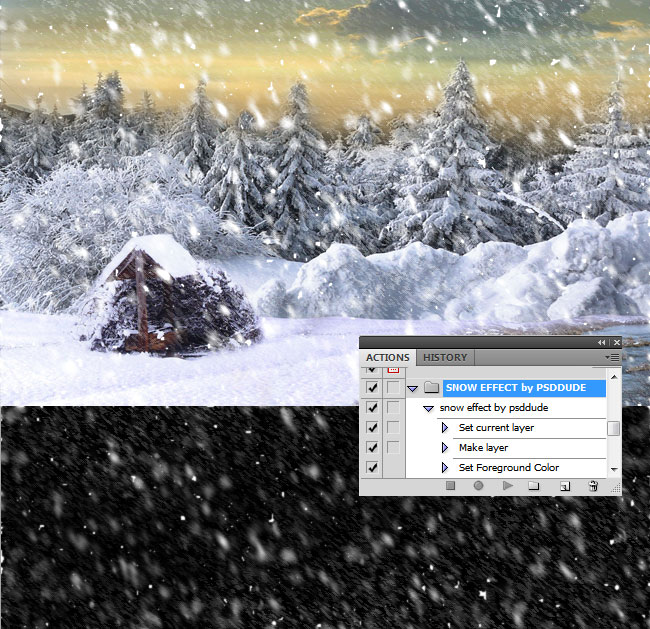
Task: Collapse the SNOW EFFECT by PSDDUDE set
Action: [412, 389]
